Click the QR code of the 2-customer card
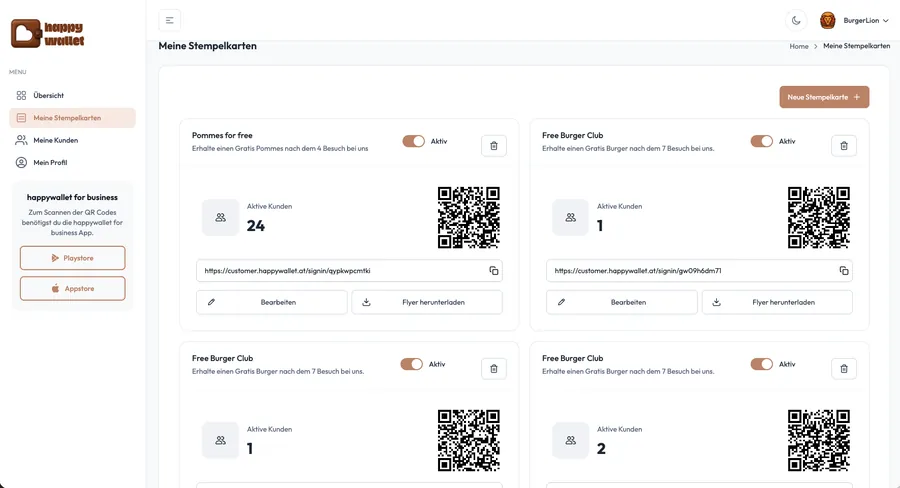 pyautogui.click(x=818, y=440)
